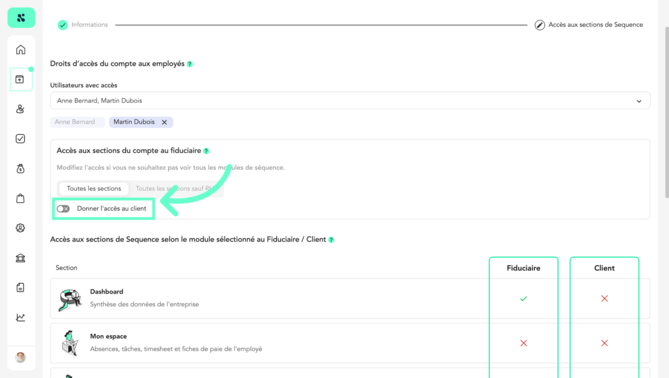Image resolution: width=669 pixels, height=378 pixels.
Task: Open the gear-badge sidebar icon
Action: 20,228
